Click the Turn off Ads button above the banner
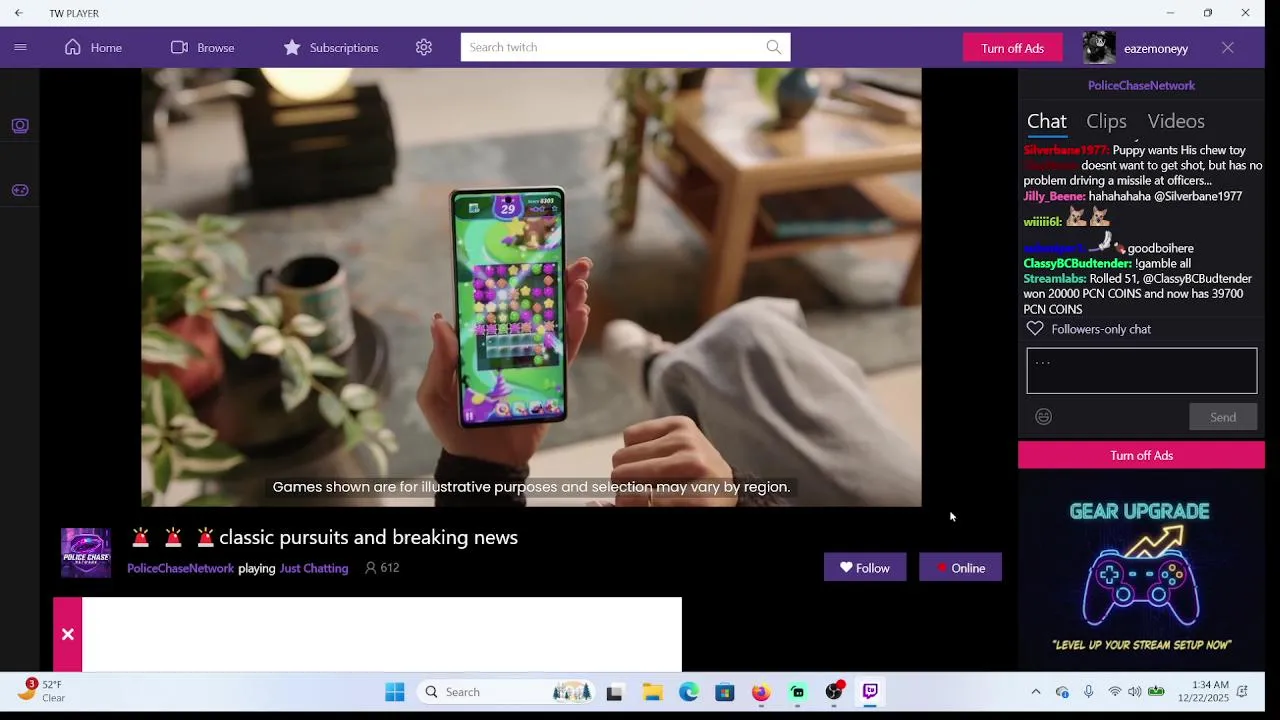The height and width of the screenshot is (720, 1280). 1141,455
